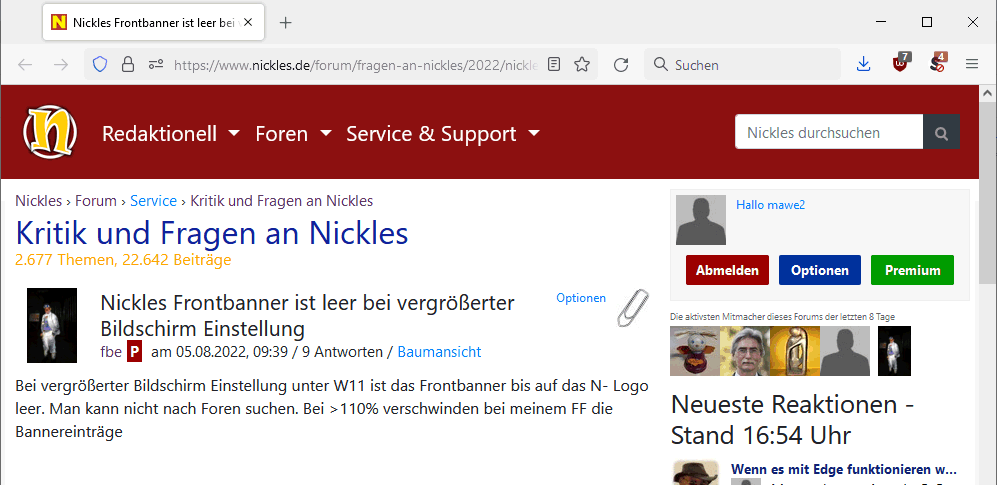The height and width of the screenshot is (485, 997).
Task: Click the doll avatar in active members
Action: coord(695,351)
